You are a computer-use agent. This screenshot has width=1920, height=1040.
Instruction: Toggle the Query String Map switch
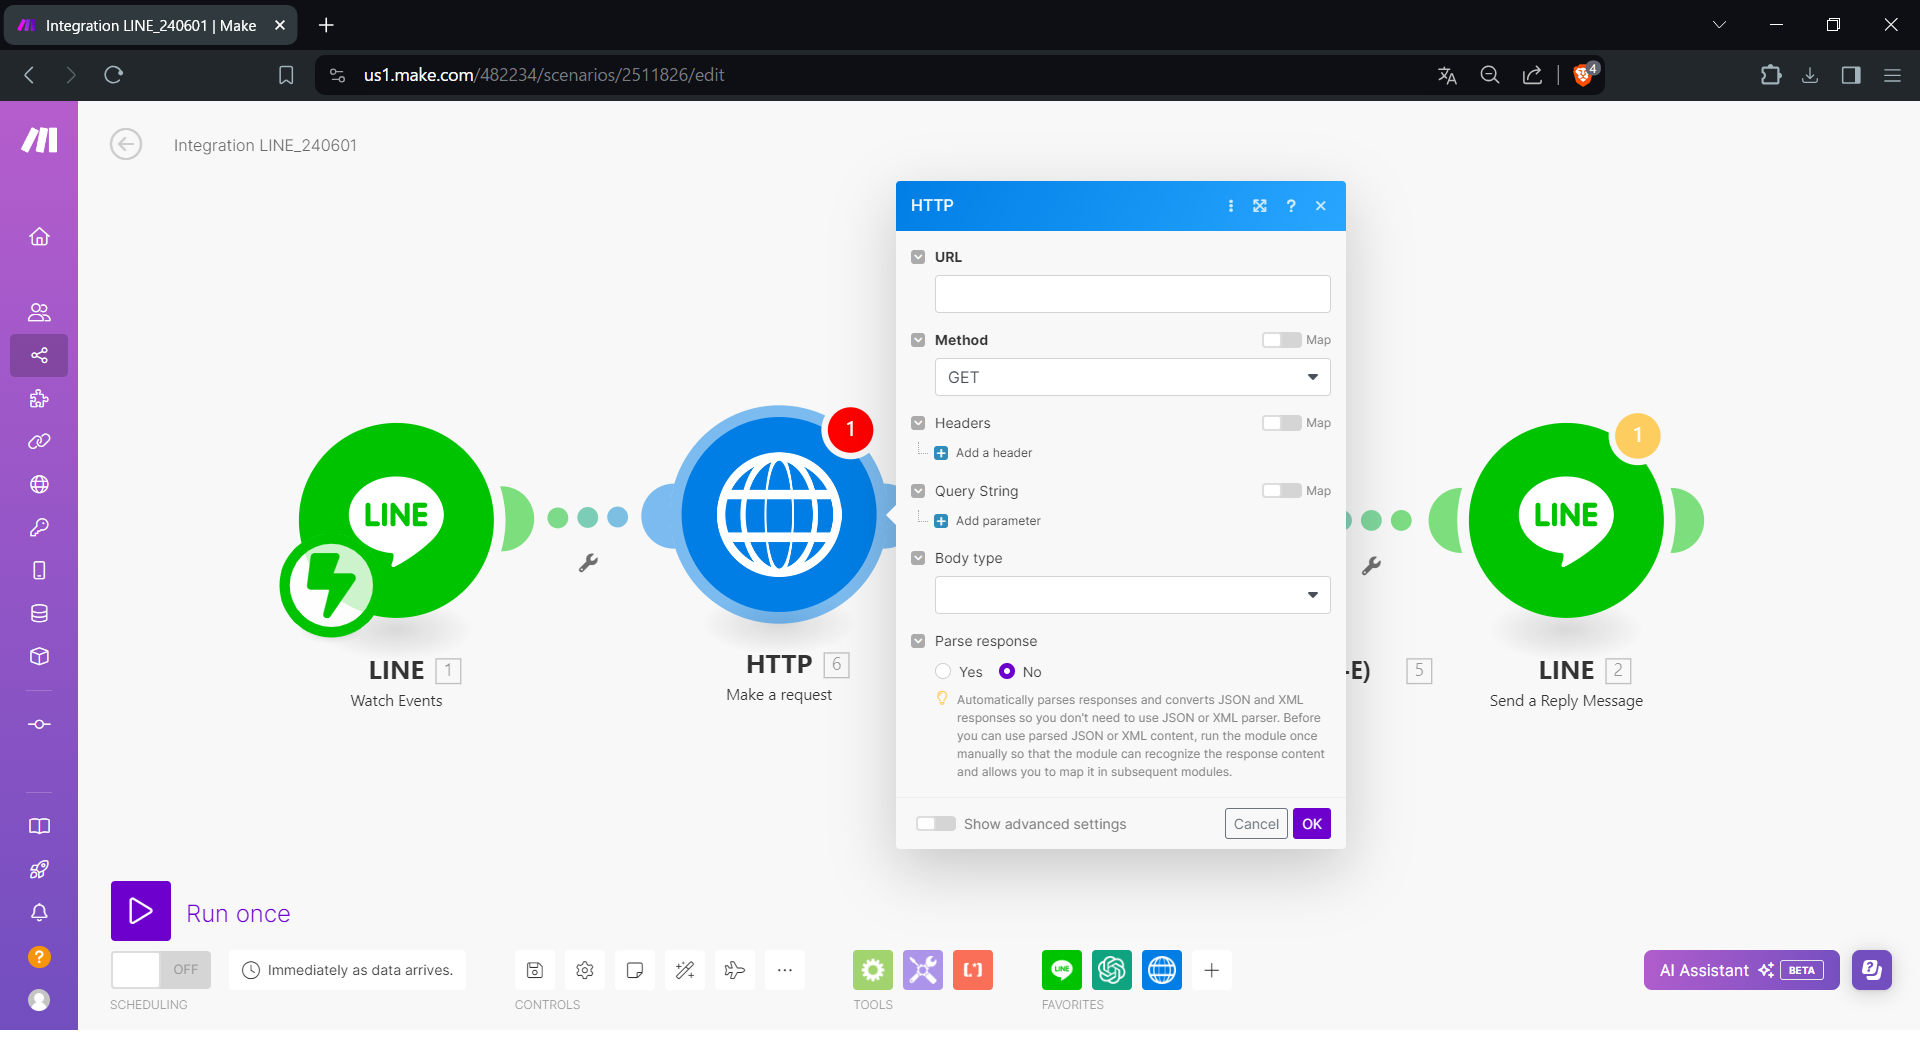tap(1281, 491)
